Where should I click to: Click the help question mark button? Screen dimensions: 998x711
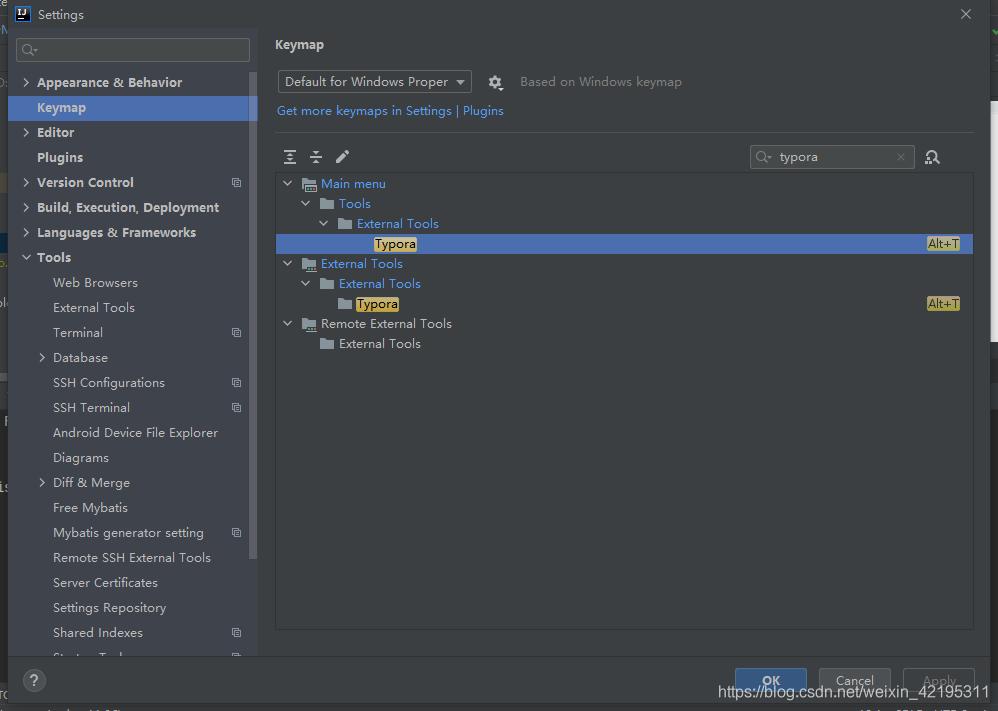click(34, 681)
